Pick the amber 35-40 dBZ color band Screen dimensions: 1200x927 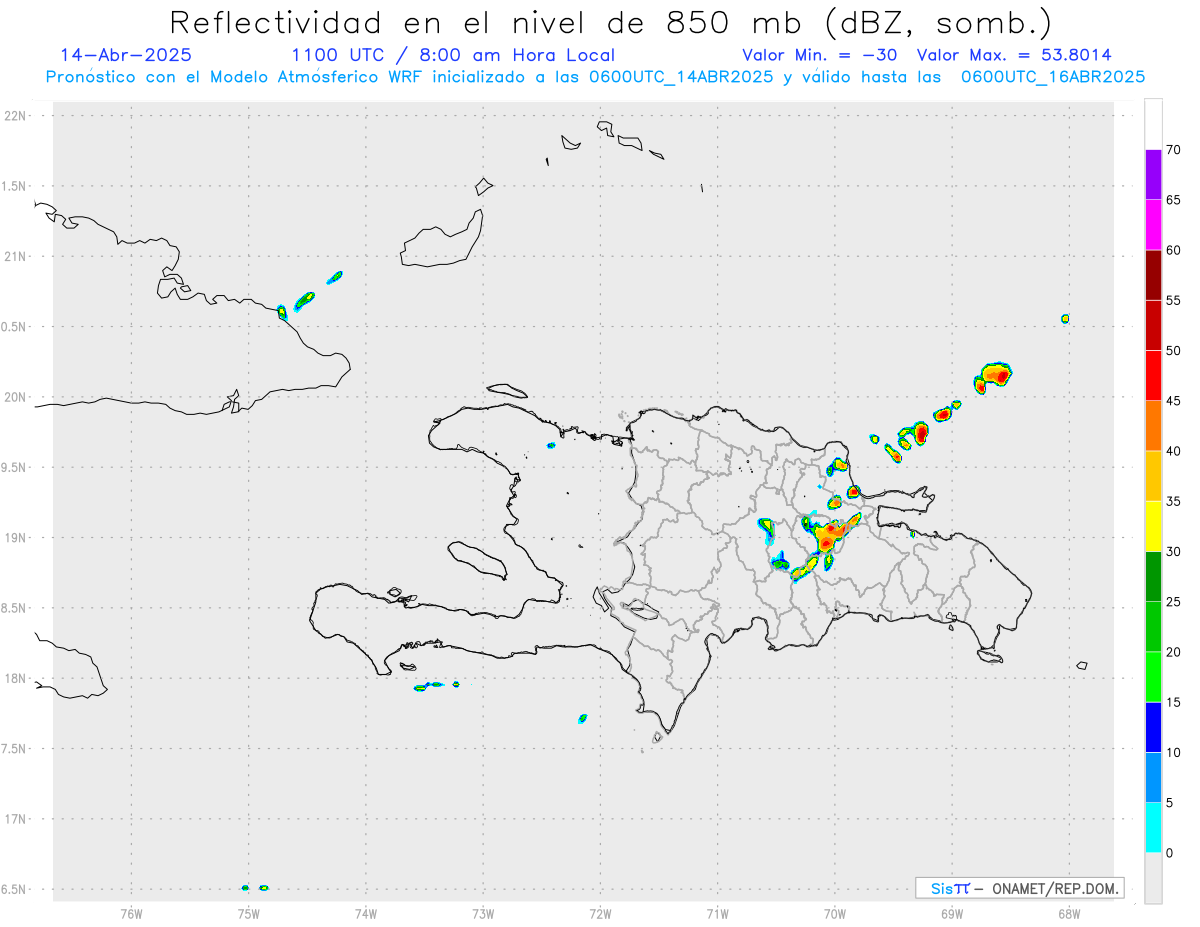(x=1153, y=476)
